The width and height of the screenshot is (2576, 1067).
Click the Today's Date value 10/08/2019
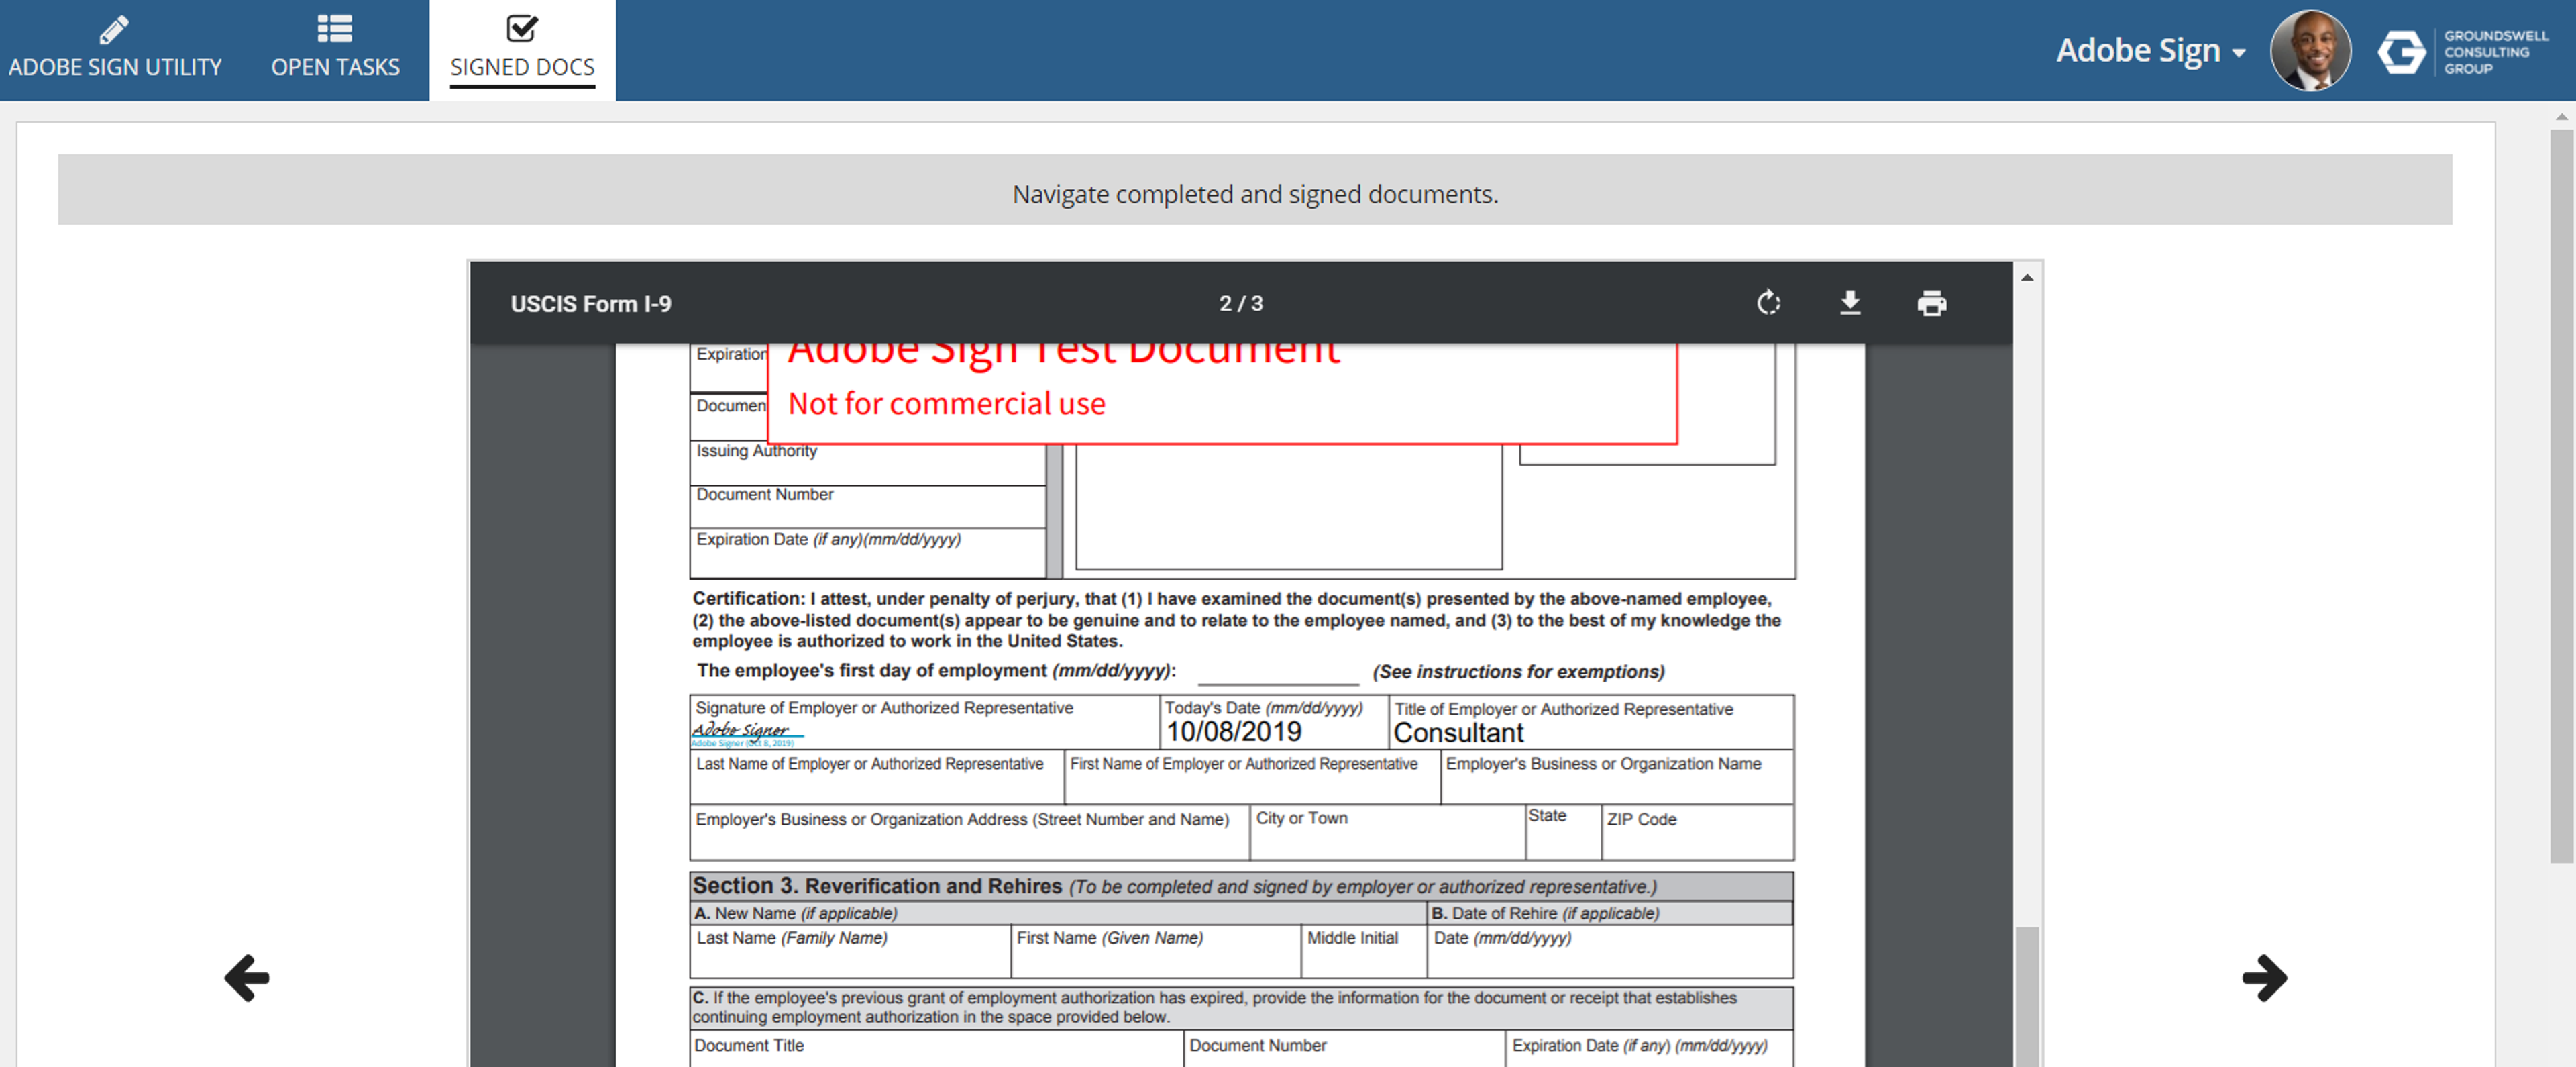(1234, 732)
